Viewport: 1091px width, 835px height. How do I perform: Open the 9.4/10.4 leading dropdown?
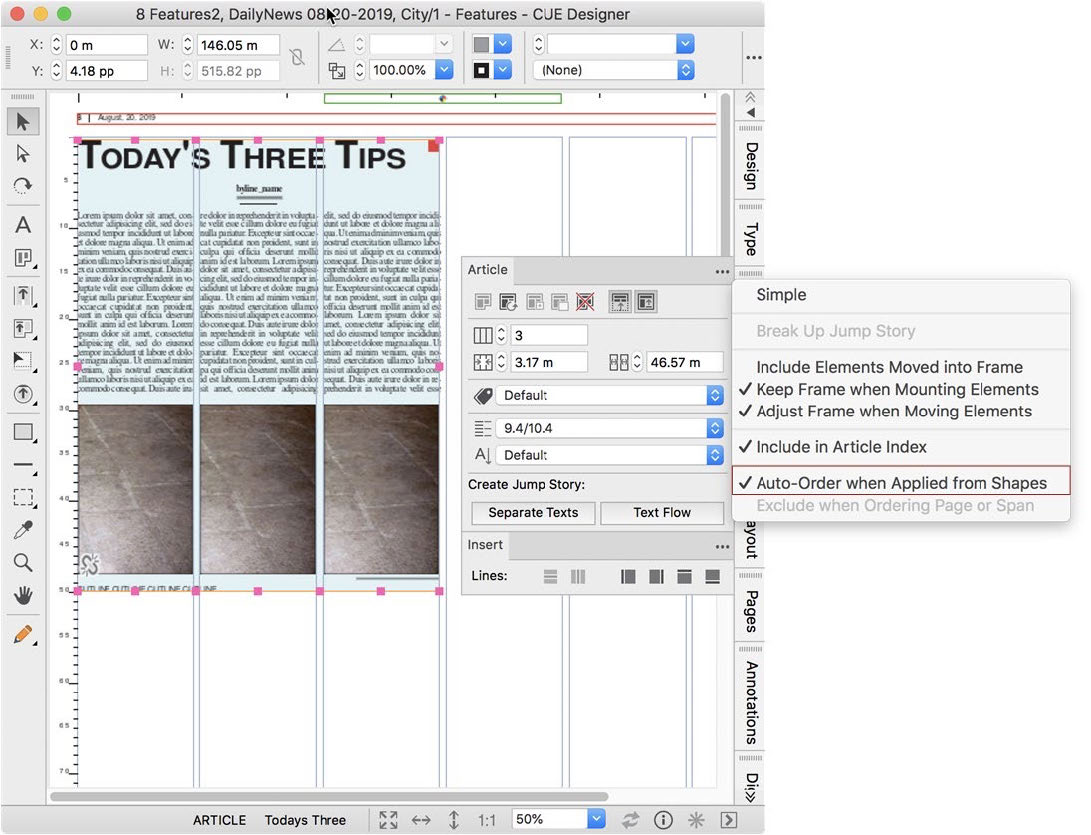tap(714, 428)
